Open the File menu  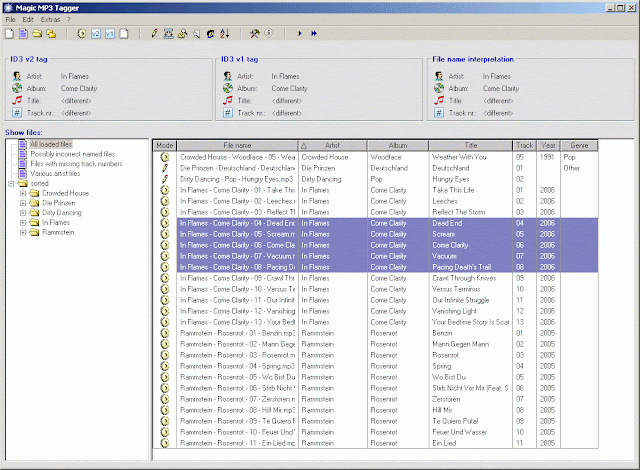click(x=11, y=20)
